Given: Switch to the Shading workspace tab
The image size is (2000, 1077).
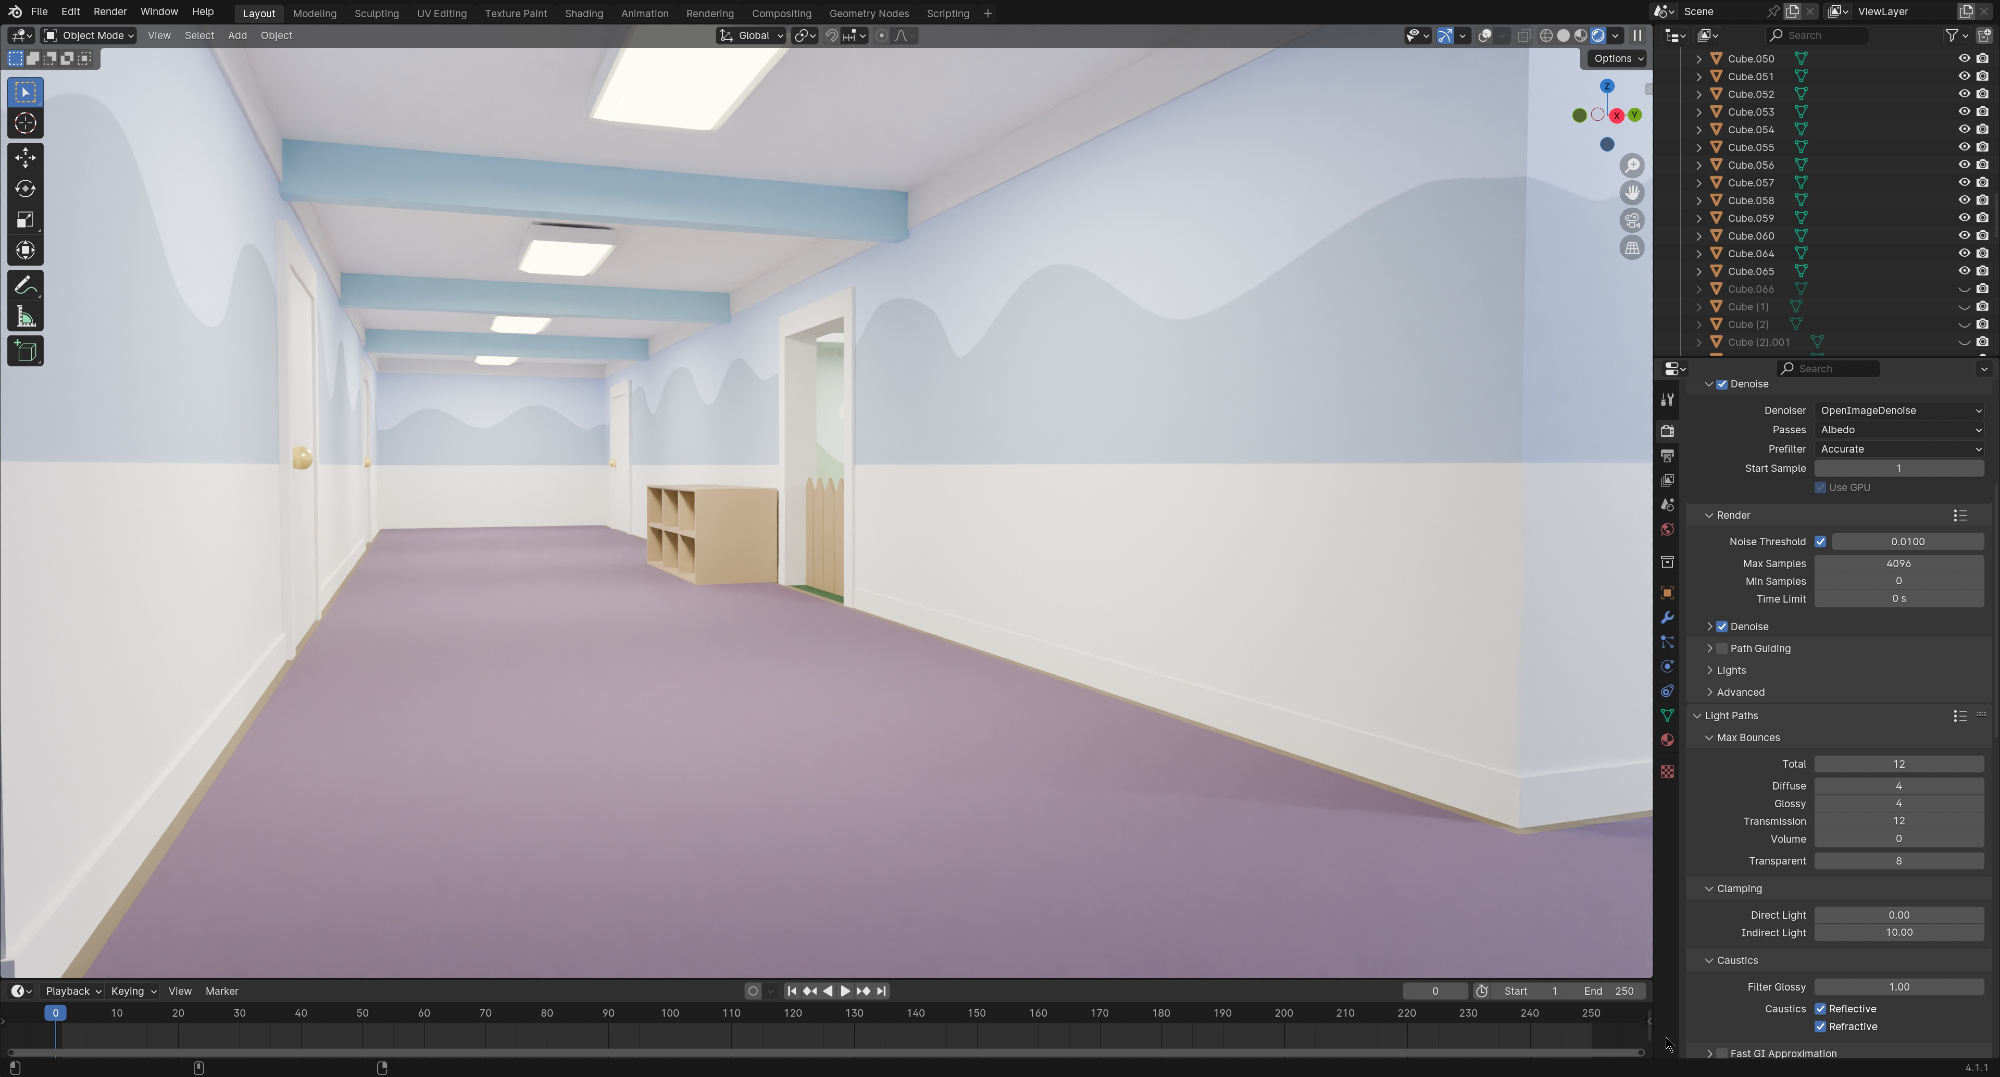Looking at the screenshot, I should click(583, 14).
